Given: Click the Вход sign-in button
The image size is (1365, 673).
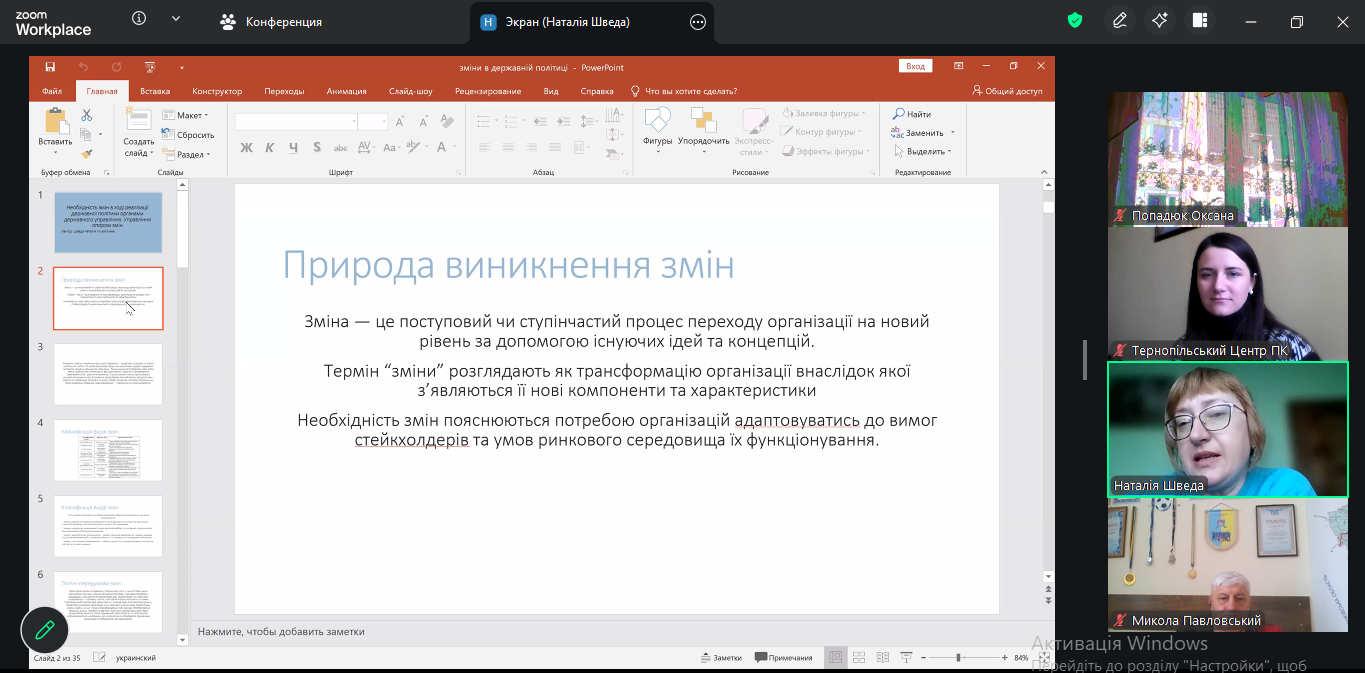Looking at the screenshot, I should (x=915, y=66).
